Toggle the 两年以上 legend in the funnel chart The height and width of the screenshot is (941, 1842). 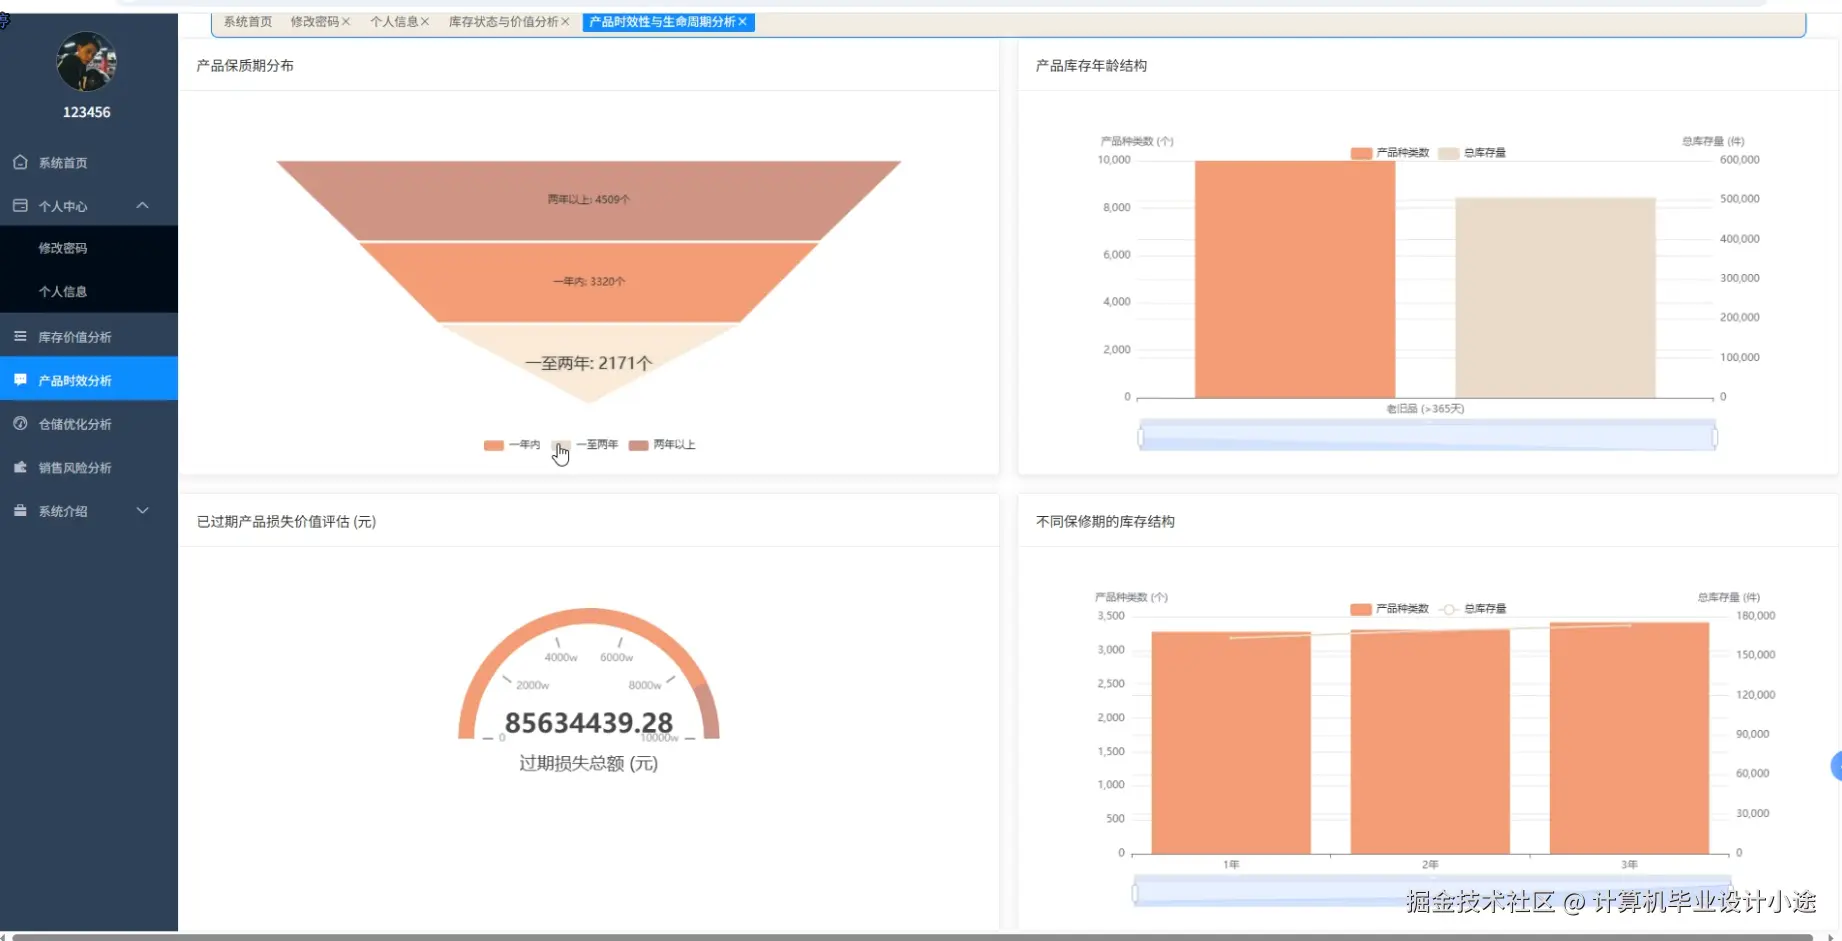(x=662, y=445)
